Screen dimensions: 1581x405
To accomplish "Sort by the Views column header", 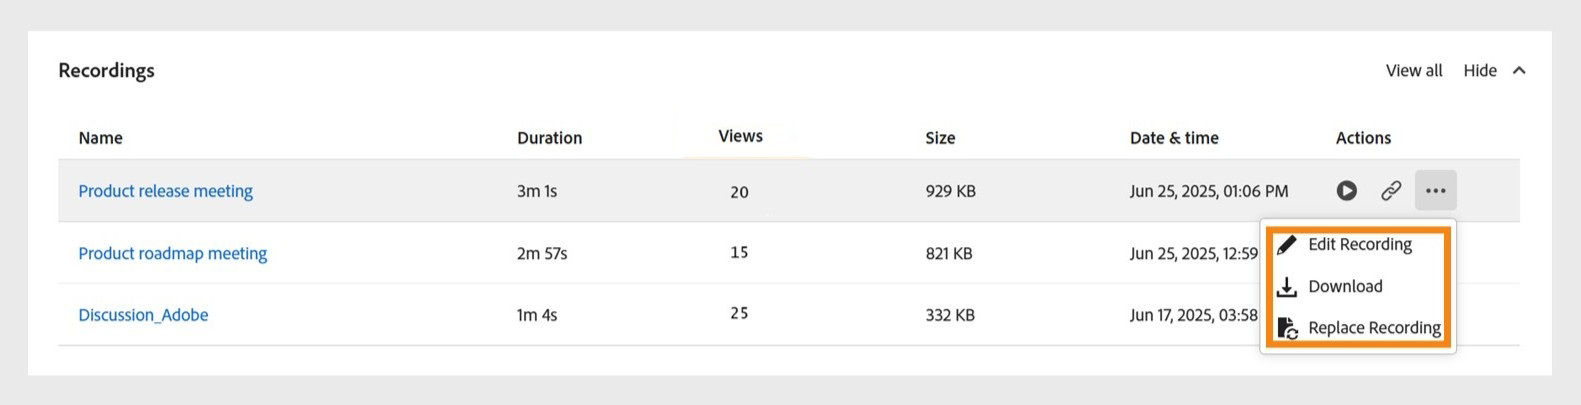I will click(x=741, y=136).
